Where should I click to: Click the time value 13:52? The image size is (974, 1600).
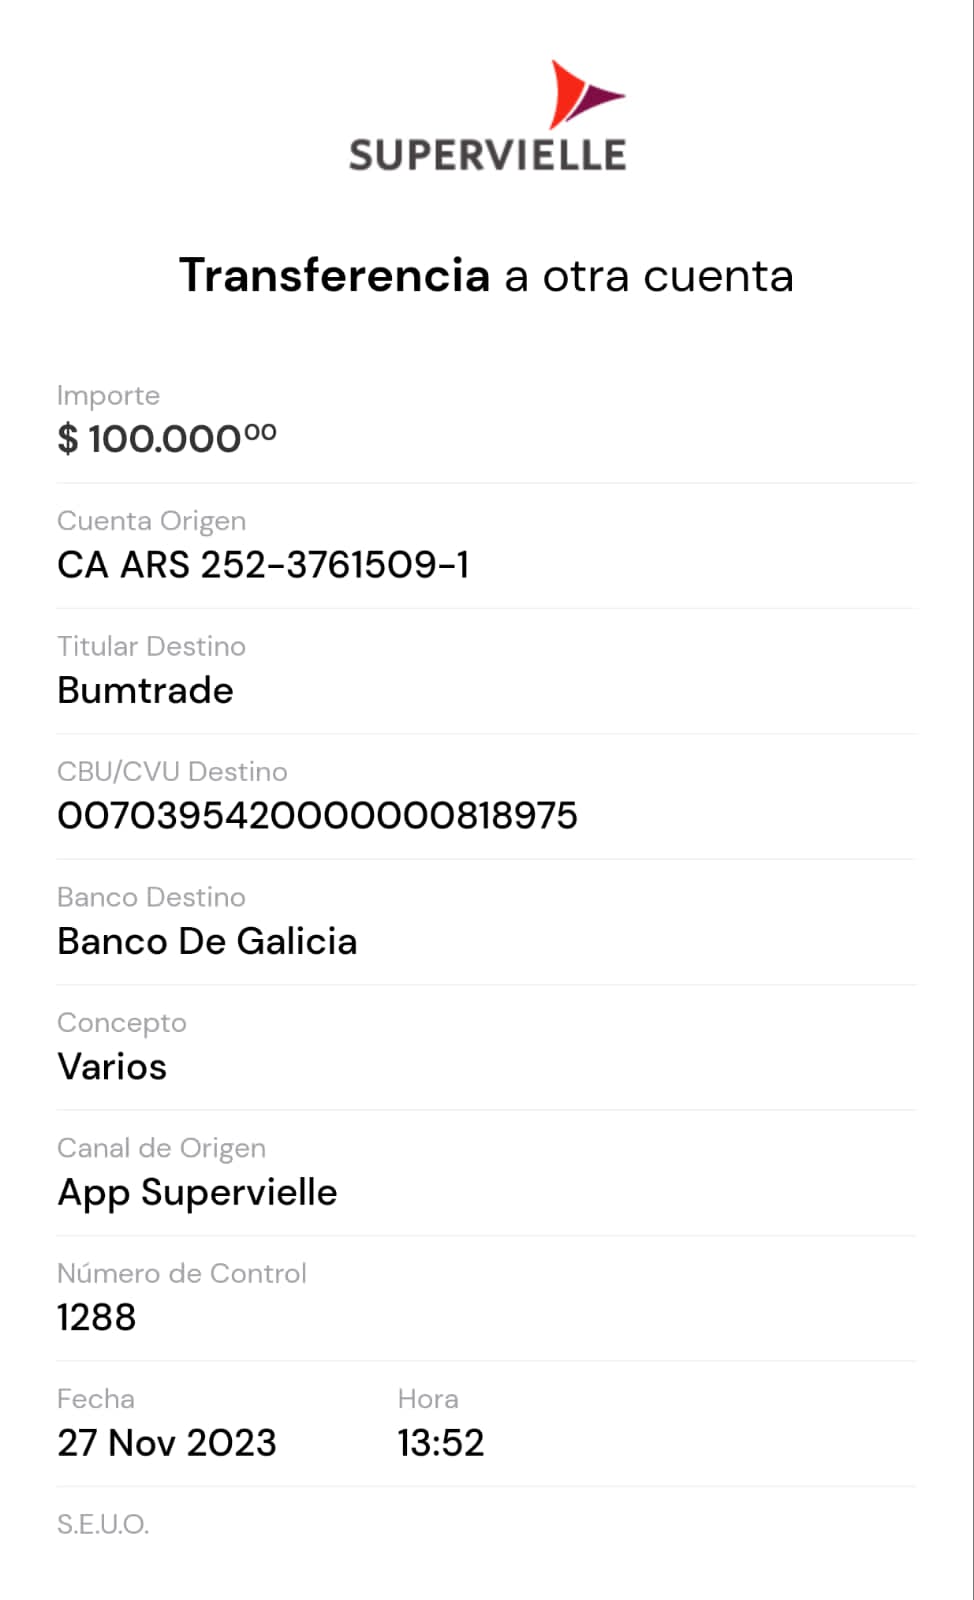(x=440, y=1442)
